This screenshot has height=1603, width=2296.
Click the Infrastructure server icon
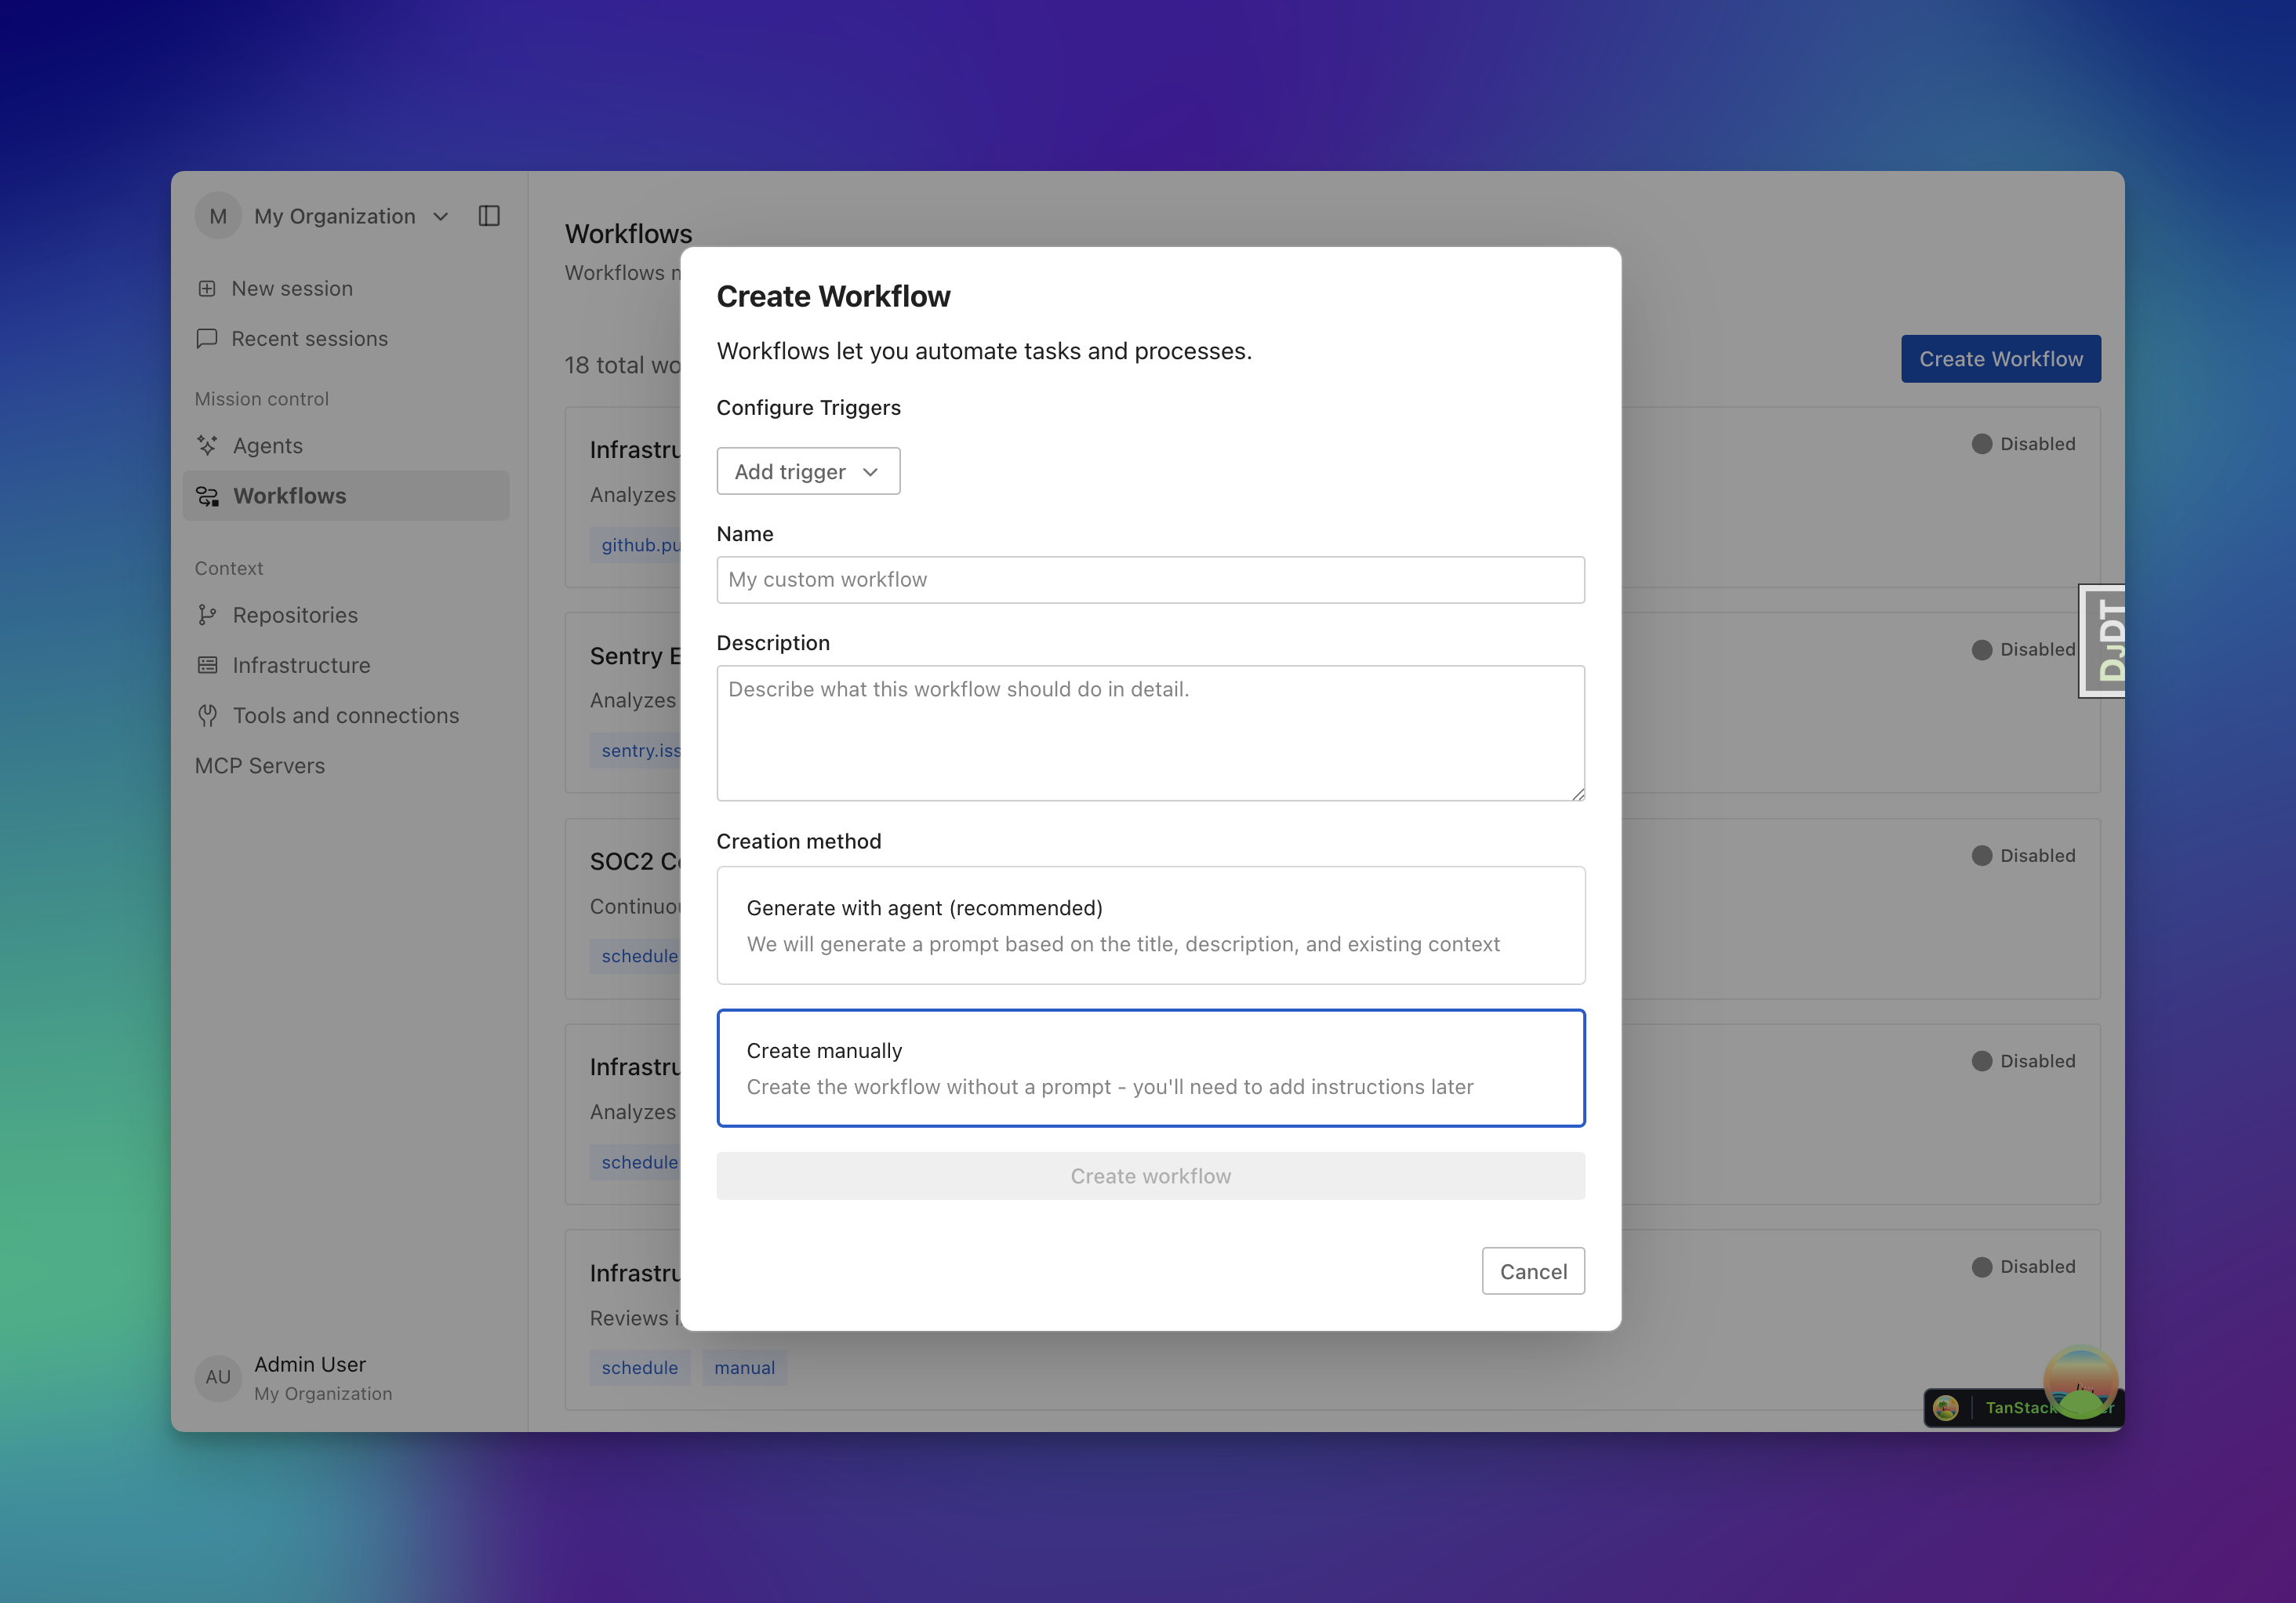pyautogui.click(x=207, y=665)
